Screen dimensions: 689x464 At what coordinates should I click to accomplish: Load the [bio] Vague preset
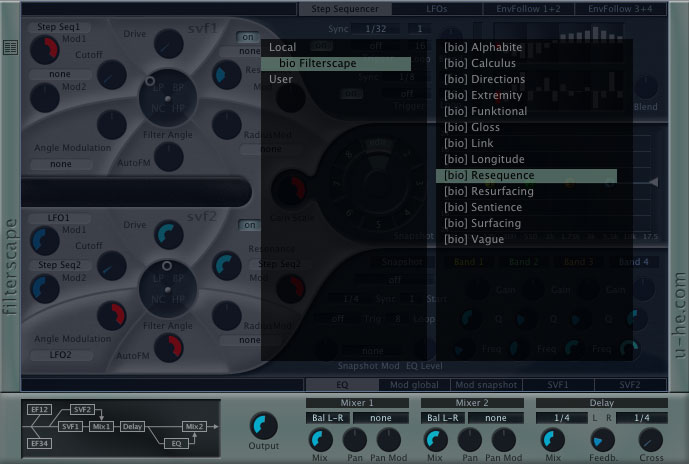pos(526,239)
